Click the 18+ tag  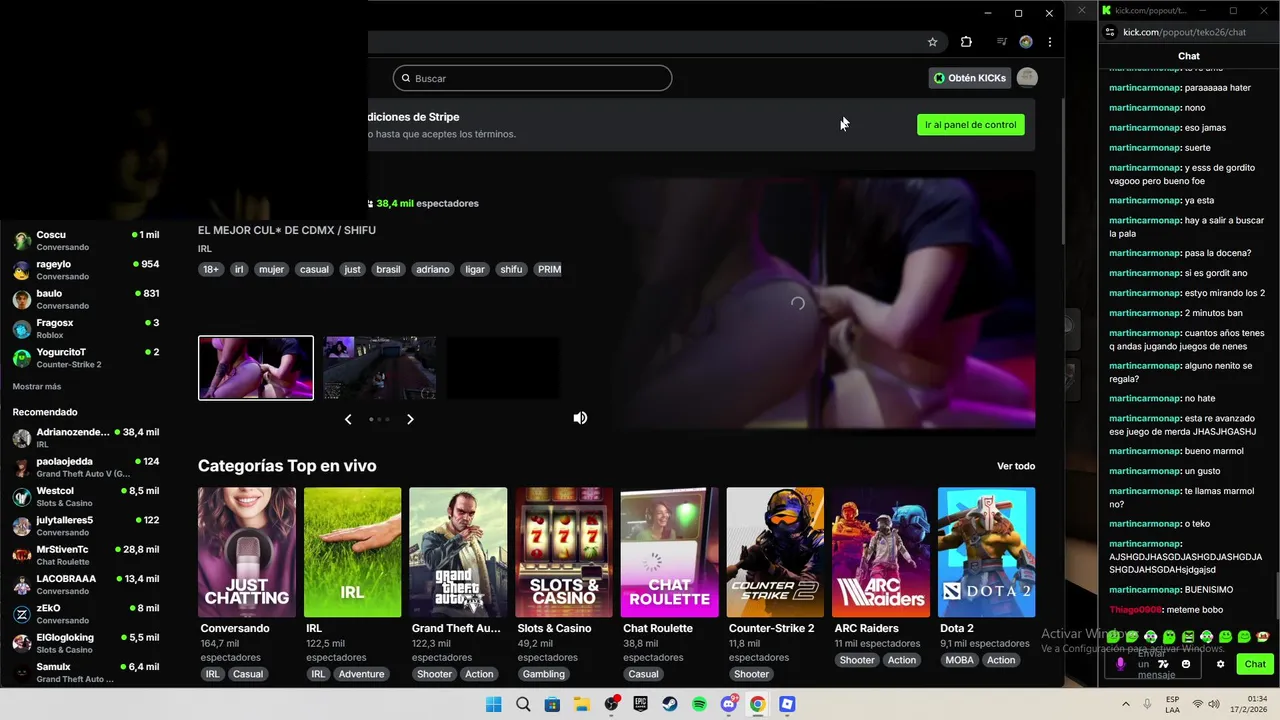(x=211, y=269)
